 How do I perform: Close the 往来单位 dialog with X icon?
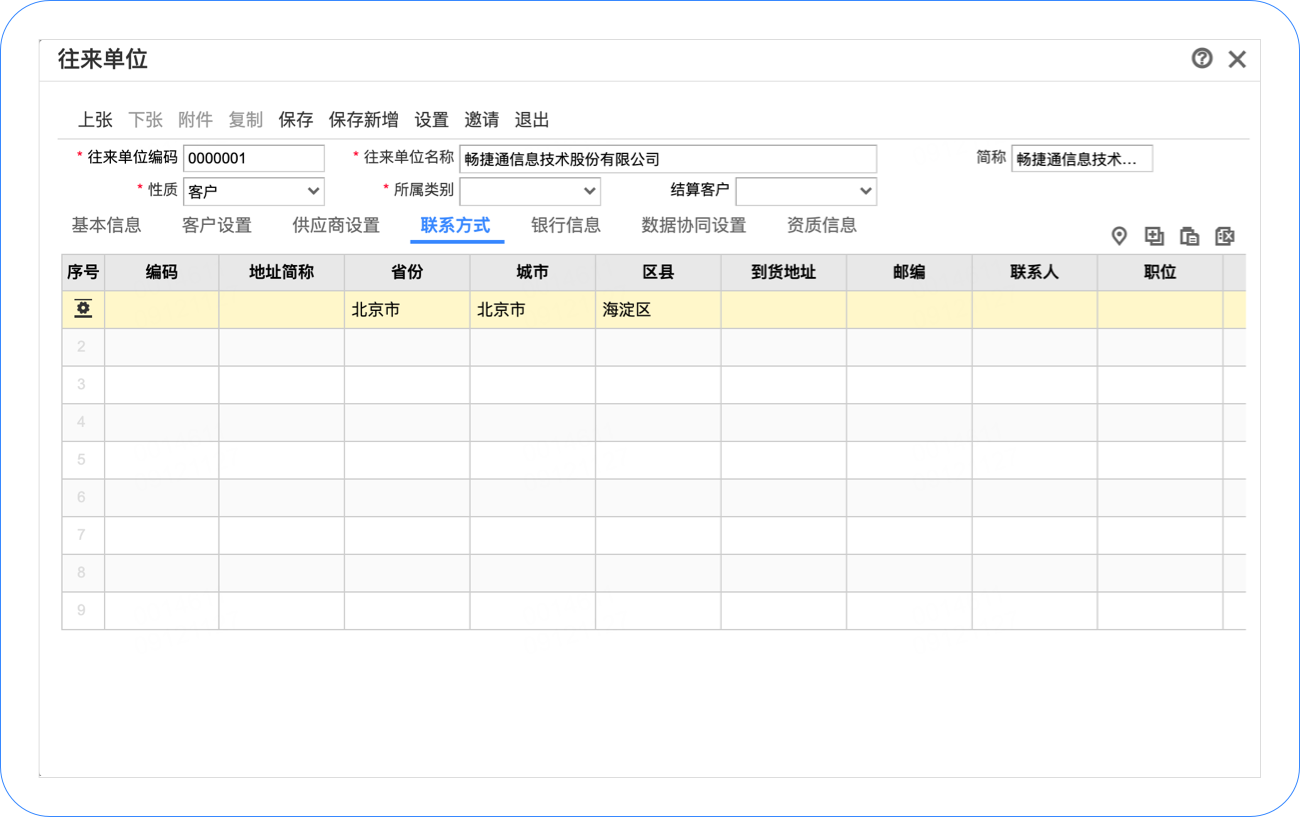point(1237,59)
